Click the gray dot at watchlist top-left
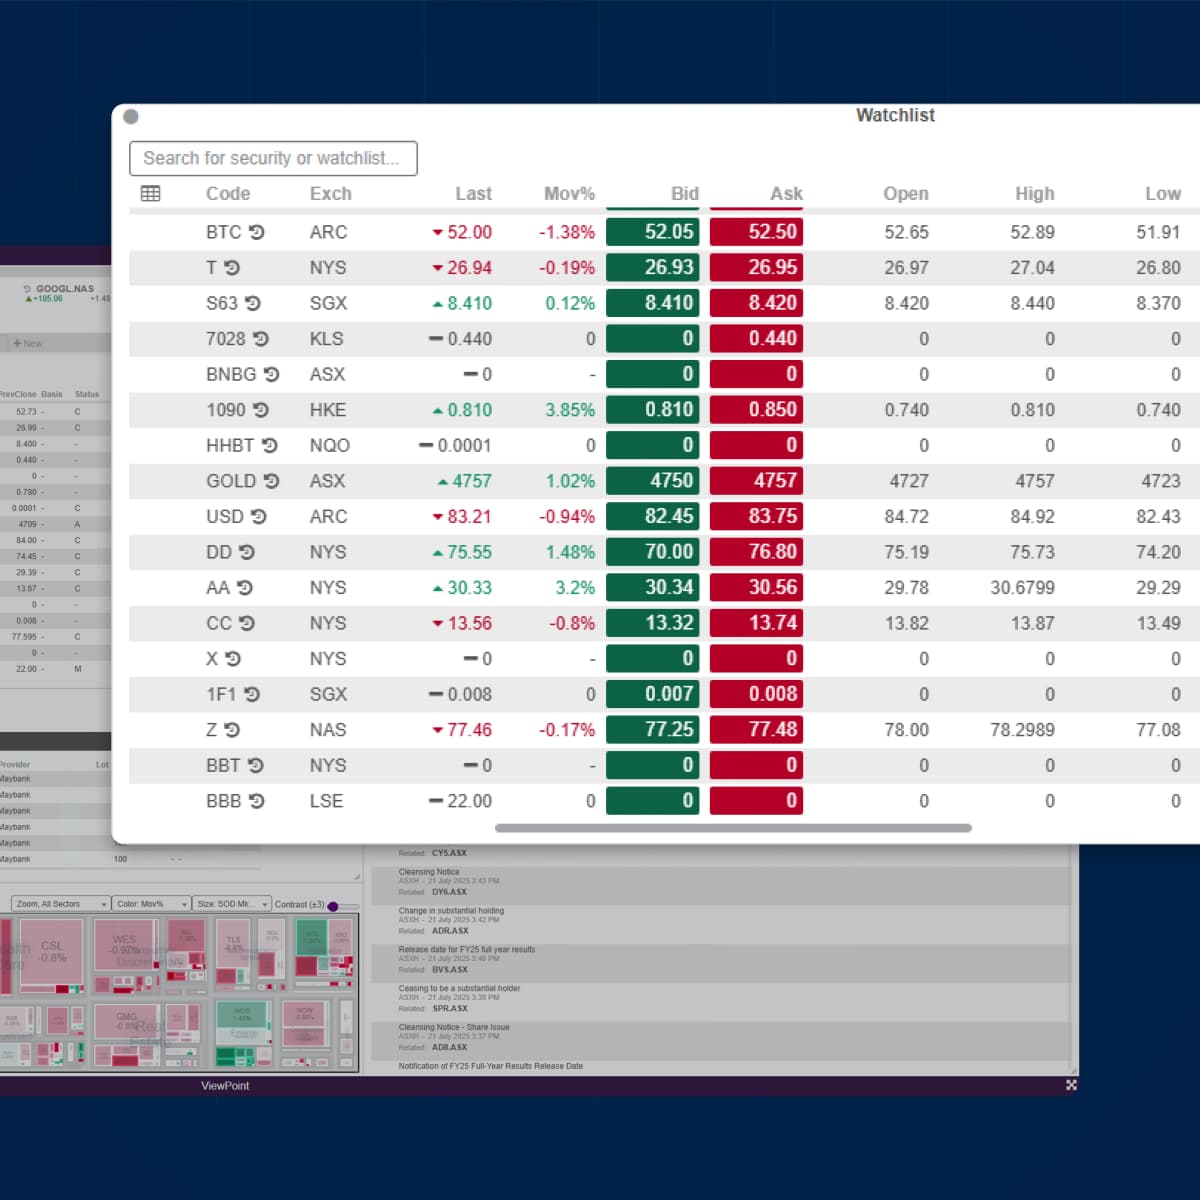 pyautogui.click(x=131, y=117)
